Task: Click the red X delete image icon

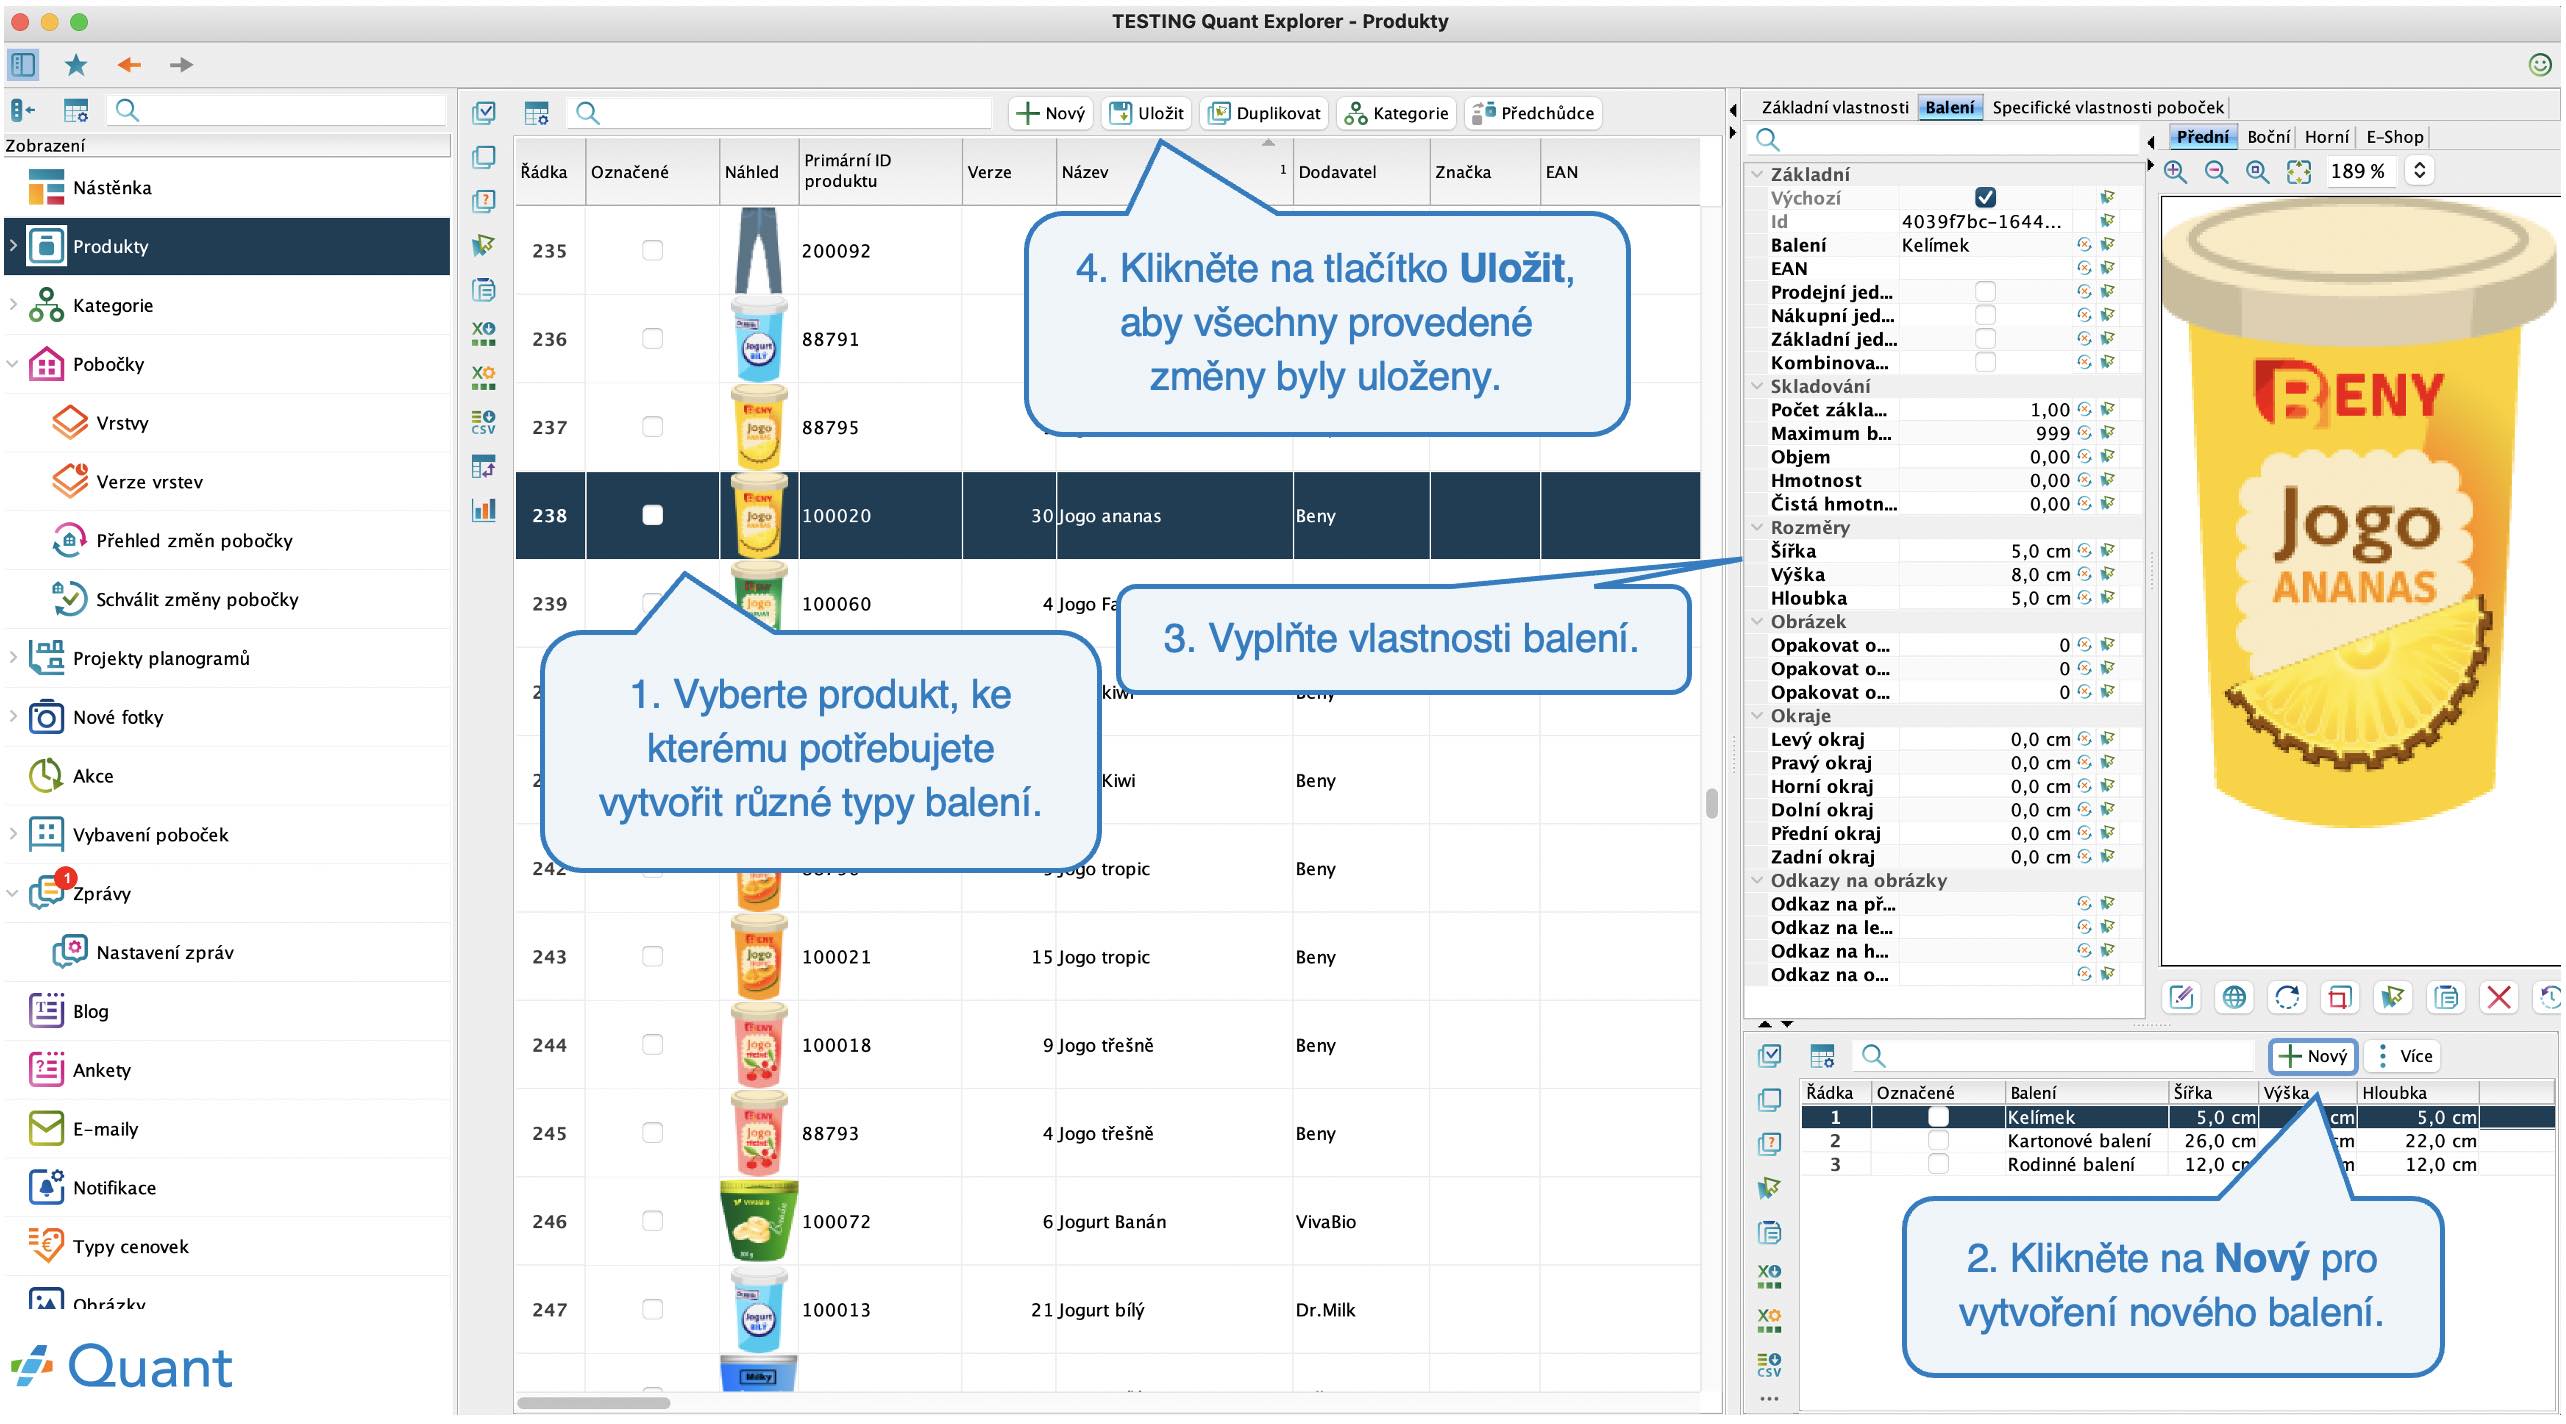Action: tap(2499, 997)
